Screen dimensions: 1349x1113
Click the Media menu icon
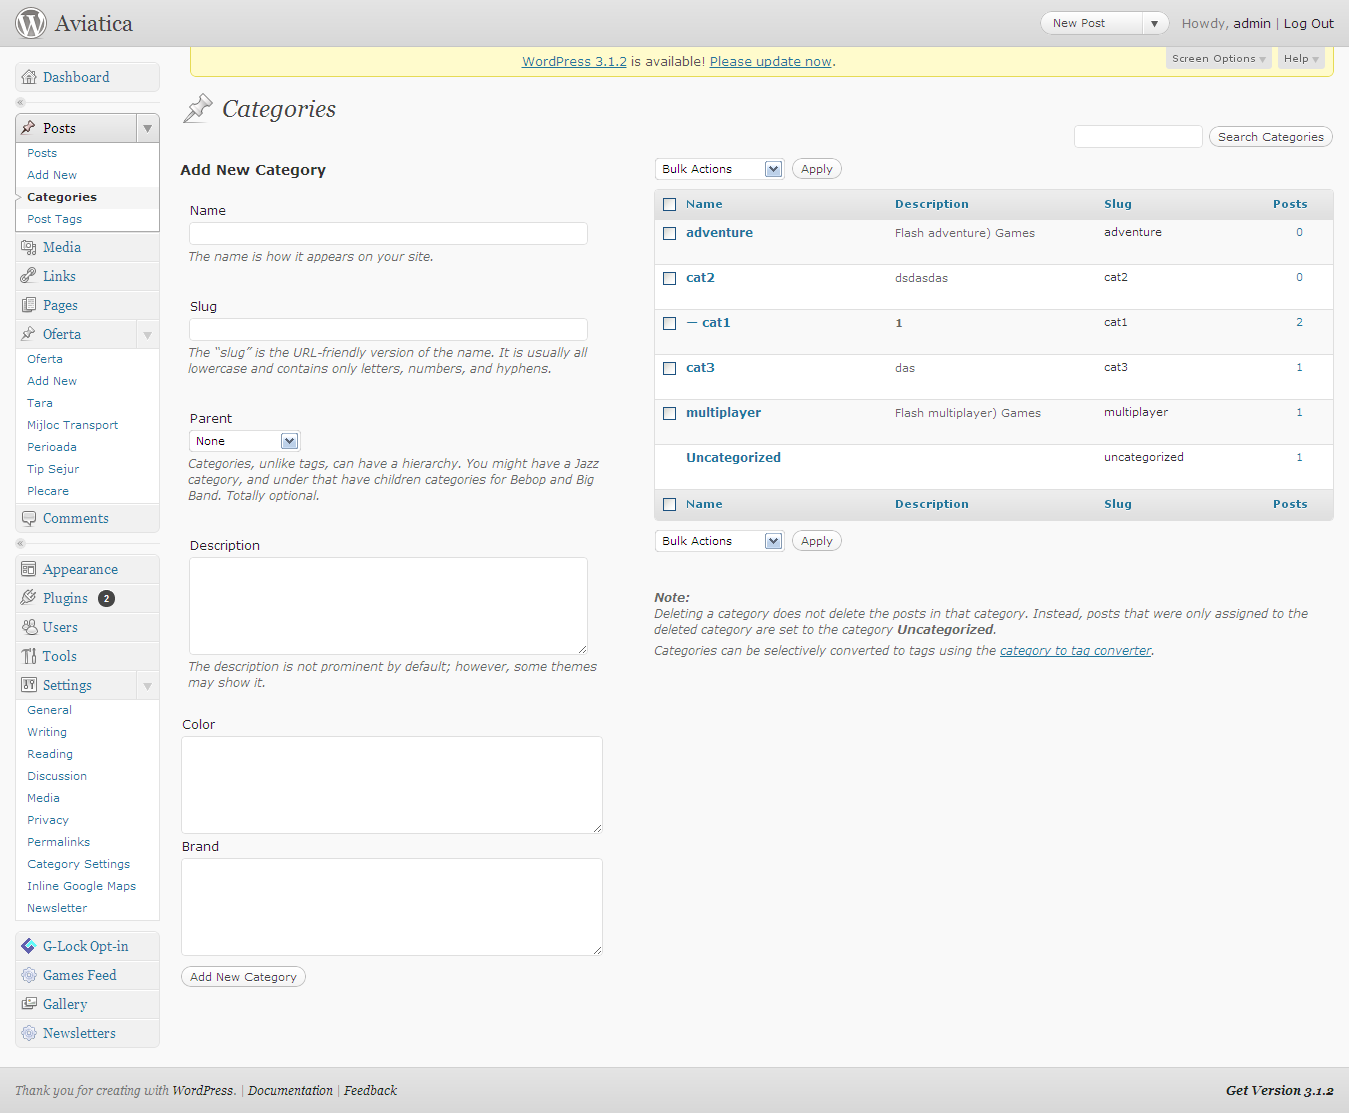coord(29,247)
